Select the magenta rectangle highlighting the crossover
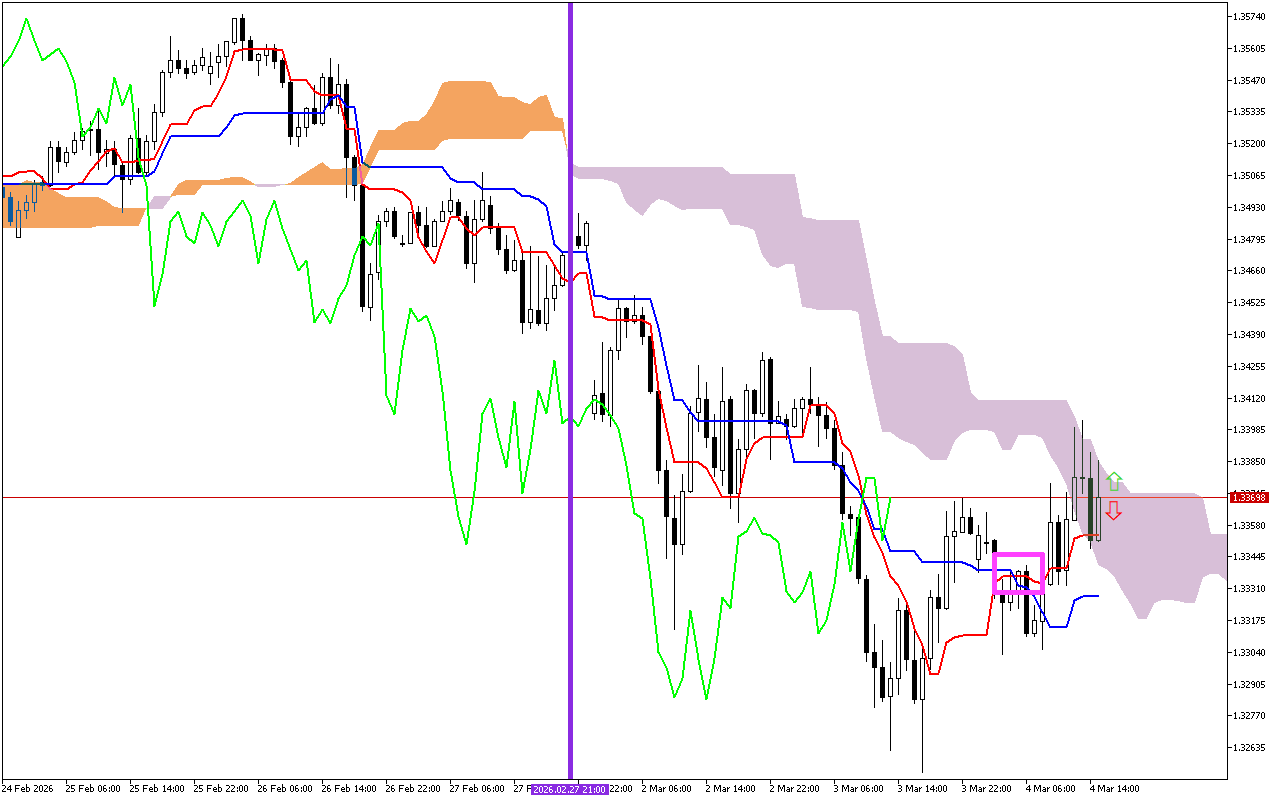1280x800 pixels. [x=1019, y=571]
